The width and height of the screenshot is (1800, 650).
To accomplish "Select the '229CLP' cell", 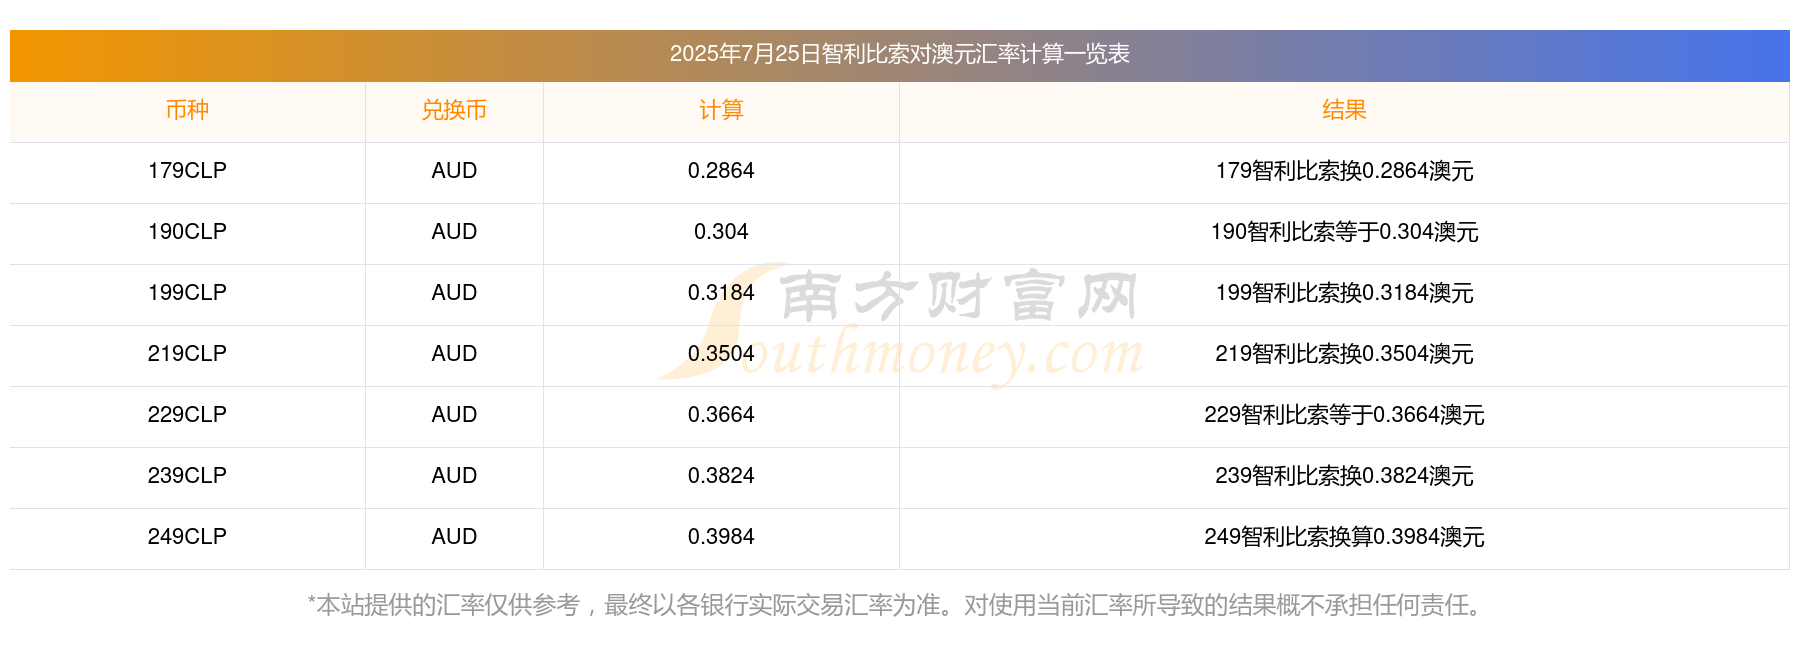I will (x=187, y=415).
